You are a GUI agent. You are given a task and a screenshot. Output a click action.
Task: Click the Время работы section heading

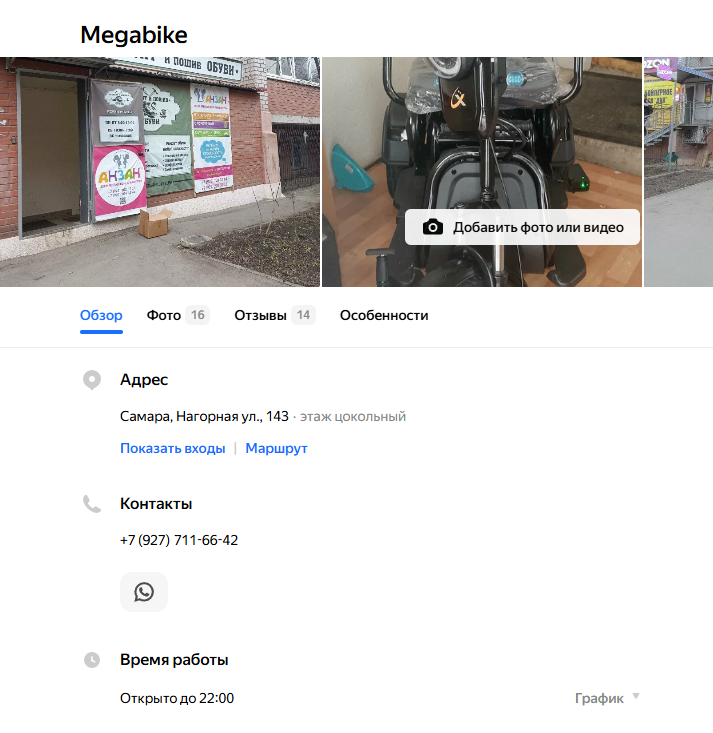tap(174, 660)
